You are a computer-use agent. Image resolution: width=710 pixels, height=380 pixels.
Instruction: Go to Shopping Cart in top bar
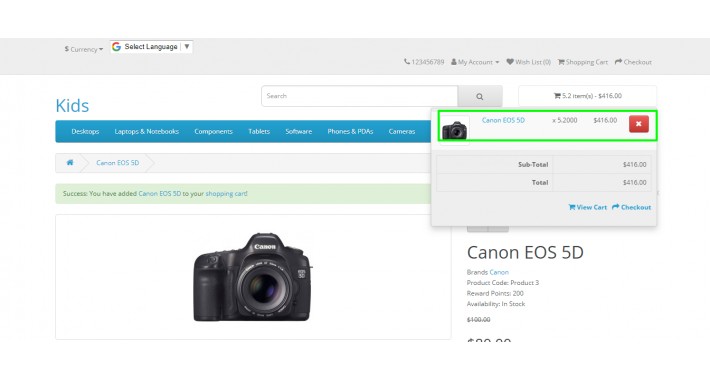pyautogui.click(x=583, y=62)
